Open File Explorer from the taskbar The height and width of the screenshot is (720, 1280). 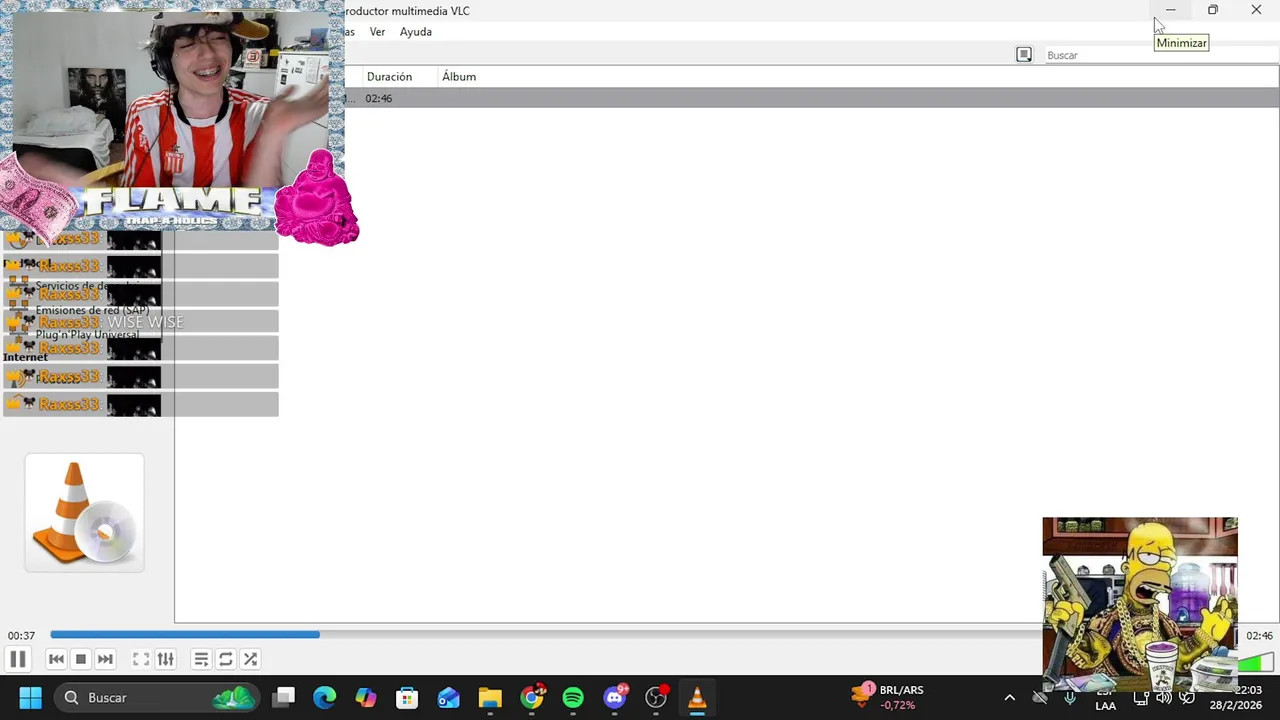[489, 698]
